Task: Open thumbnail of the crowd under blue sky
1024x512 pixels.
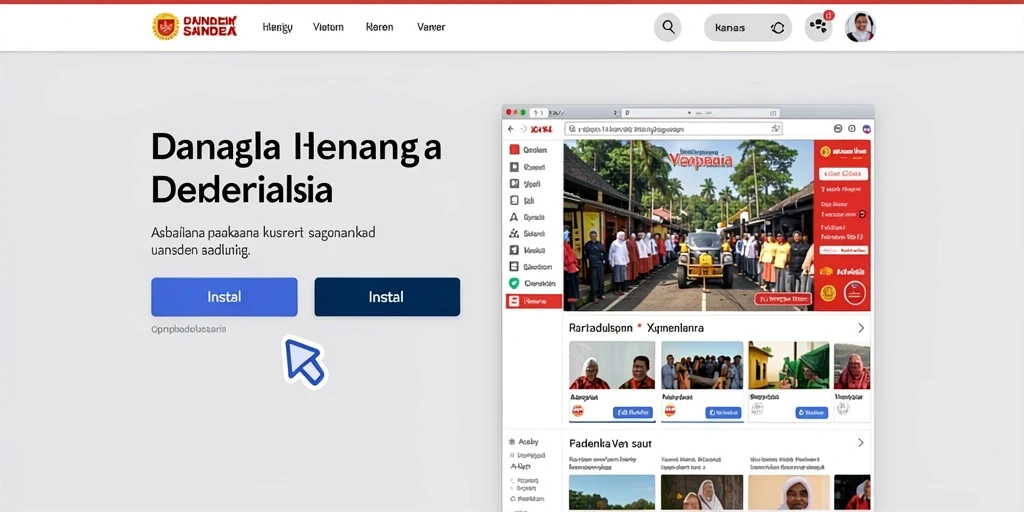Action: coord(702,365)
